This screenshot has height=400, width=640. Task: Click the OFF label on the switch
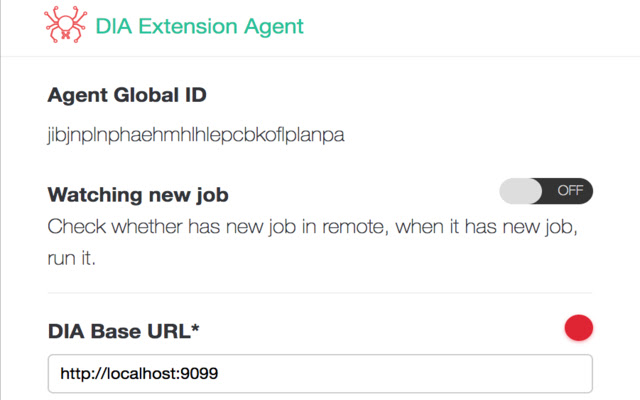point(569,191)
